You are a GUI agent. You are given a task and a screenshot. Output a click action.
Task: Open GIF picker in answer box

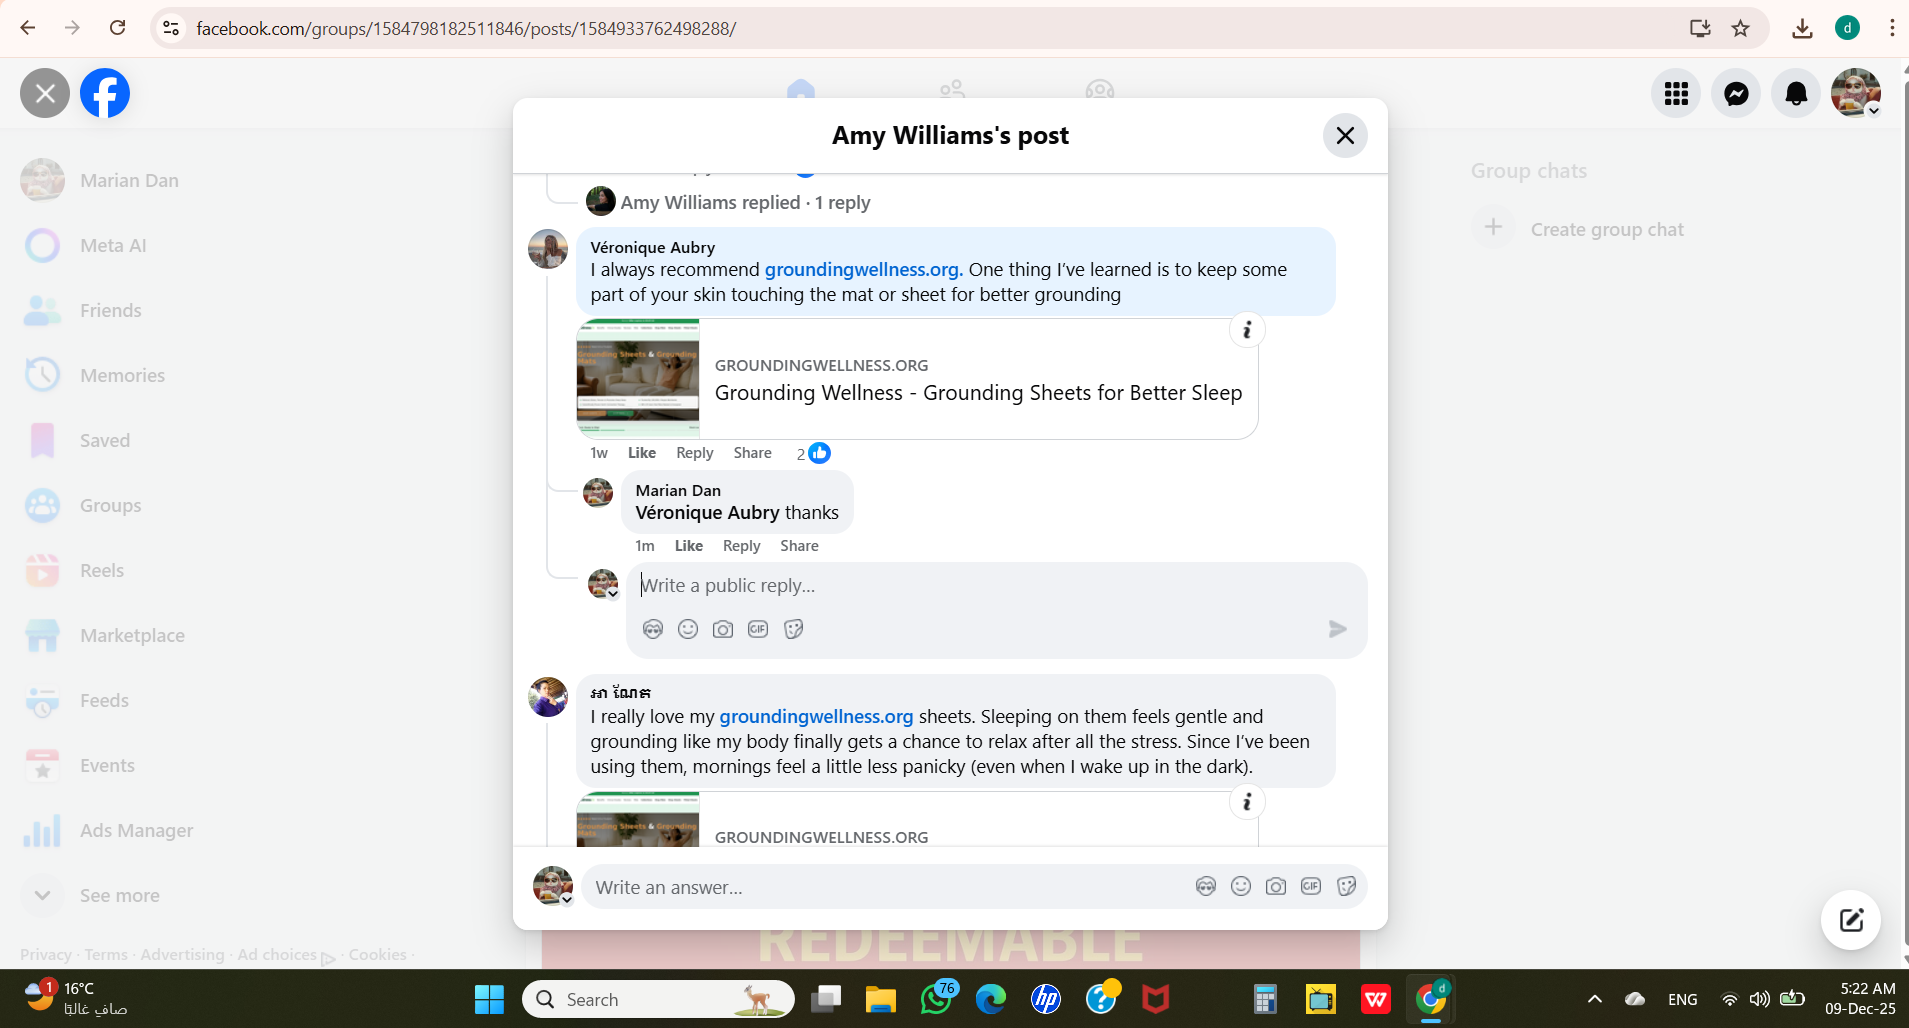(x=1311, y=886)
